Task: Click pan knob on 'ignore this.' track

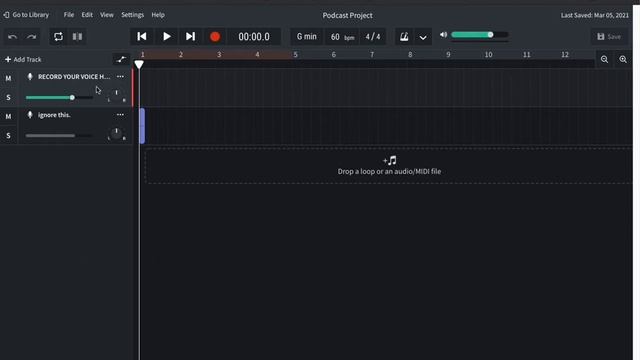Action: pyautogui.click(x=116, y=134)
